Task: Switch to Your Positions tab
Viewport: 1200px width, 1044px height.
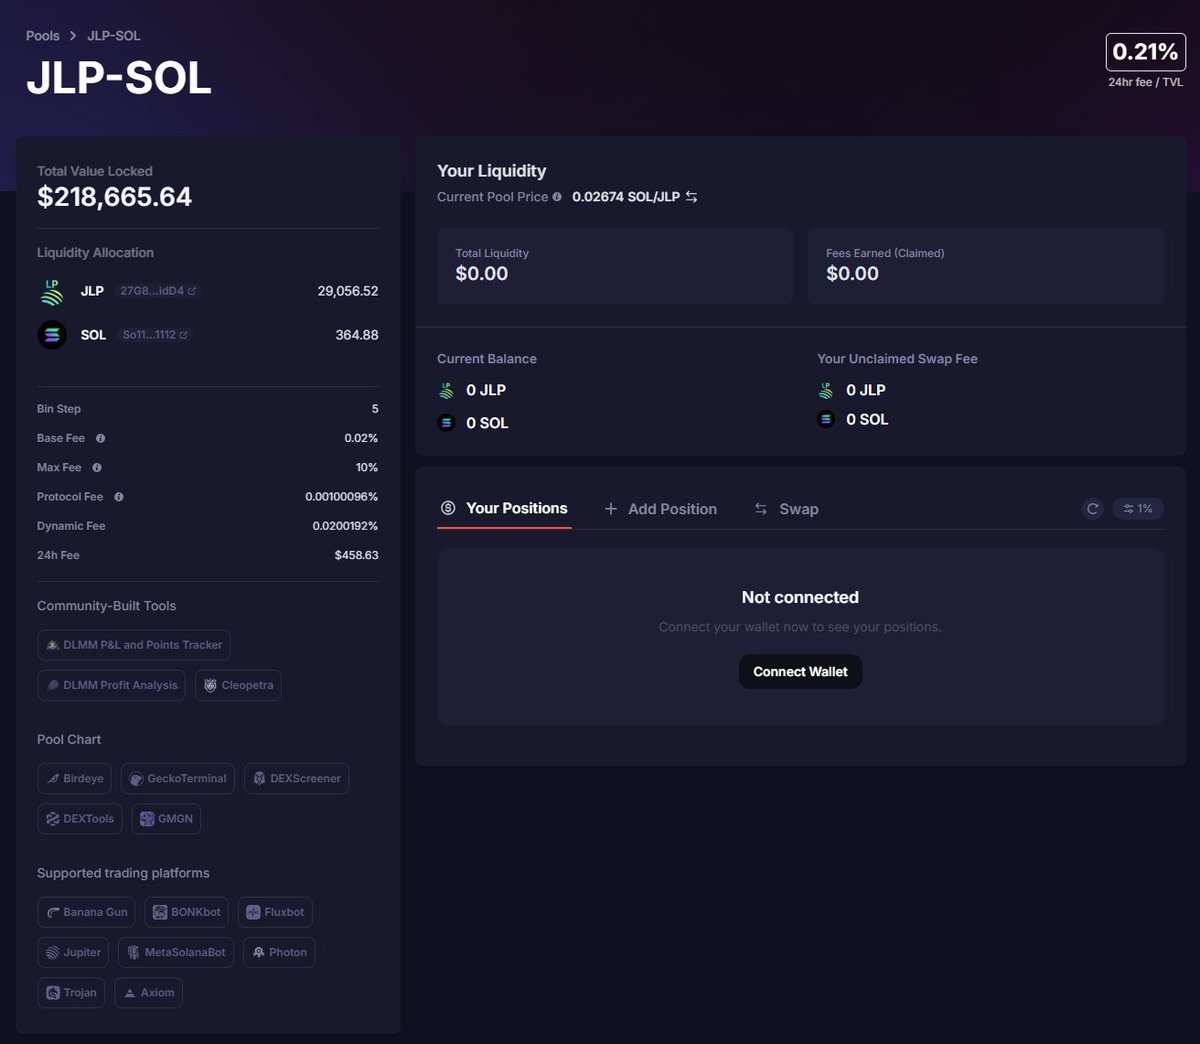Action: click(504, 508)
